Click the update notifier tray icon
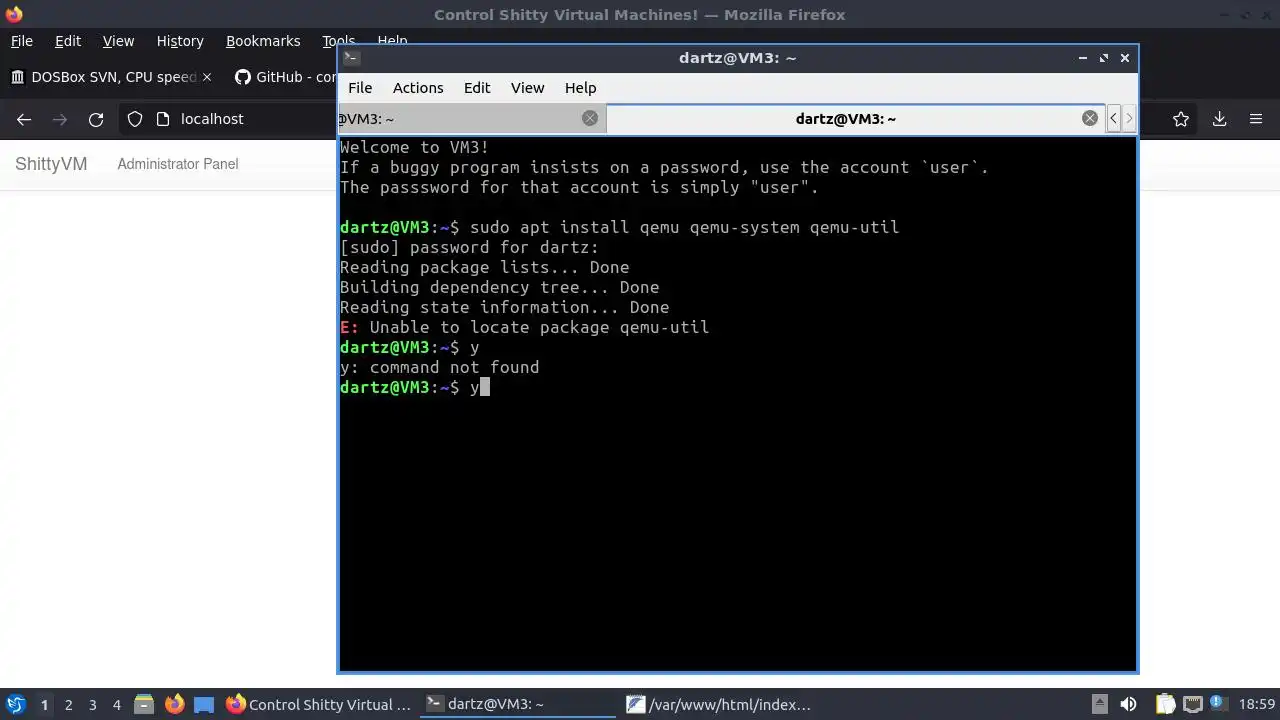Screen dimensions: 1280x720 [1219, 704]
